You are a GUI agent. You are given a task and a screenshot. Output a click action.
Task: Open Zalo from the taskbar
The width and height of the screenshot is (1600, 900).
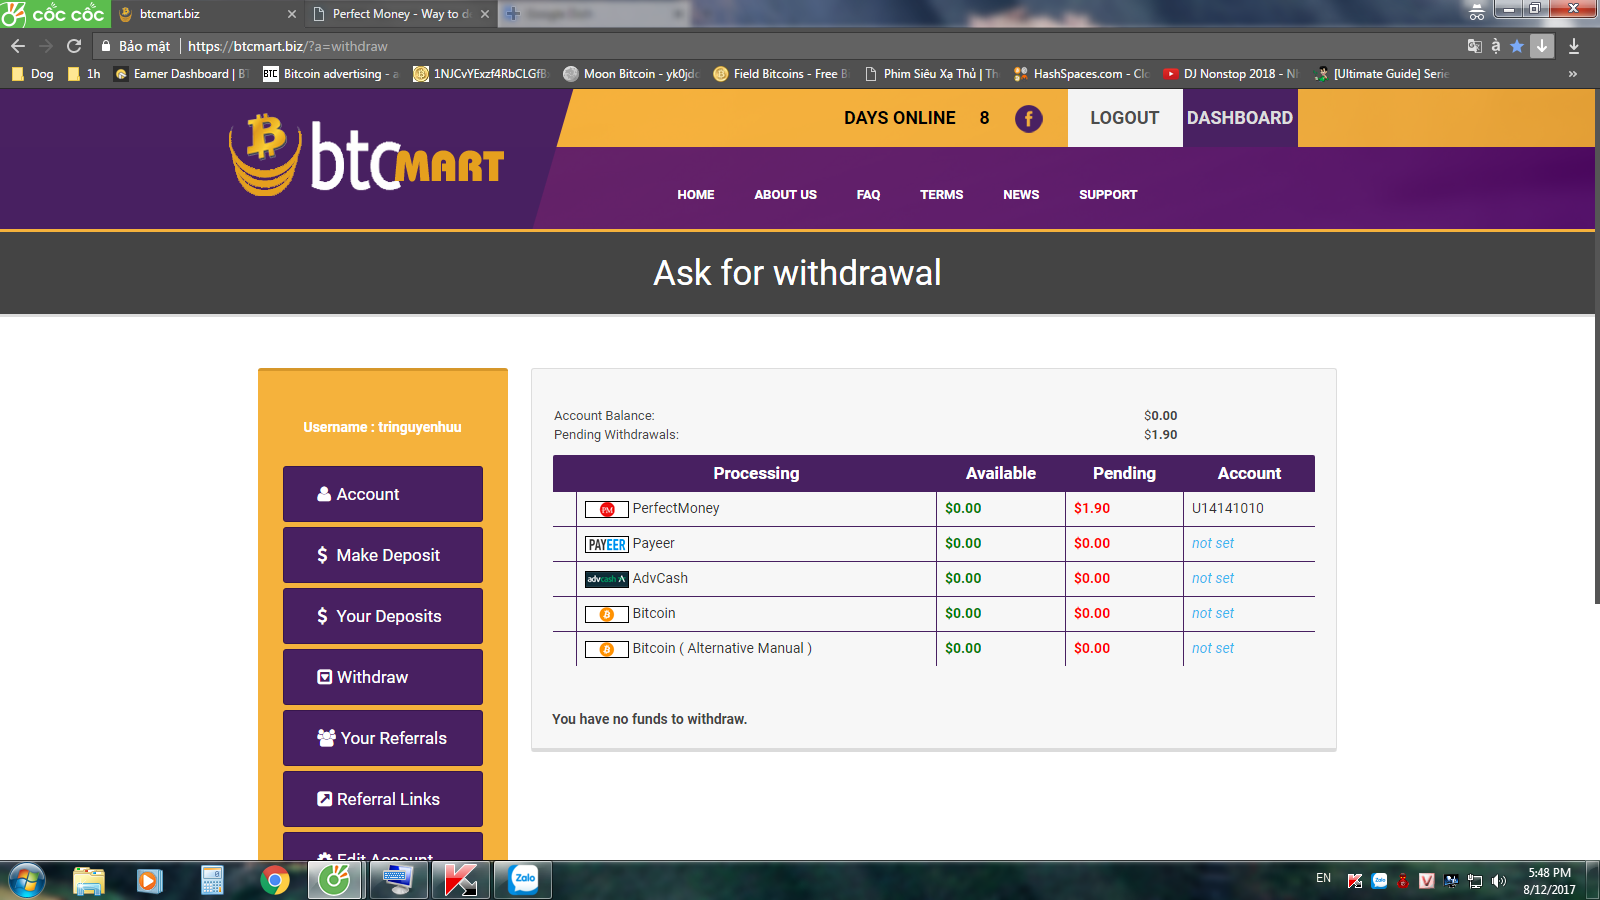point(524,880)
